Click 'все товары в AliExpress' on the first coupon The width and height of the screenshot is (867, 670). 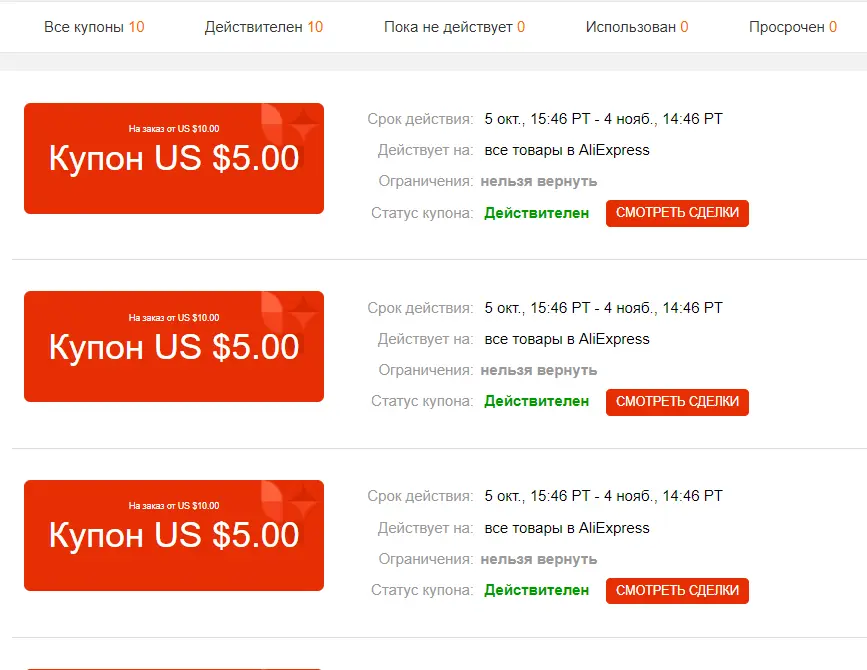pos(567,150)
